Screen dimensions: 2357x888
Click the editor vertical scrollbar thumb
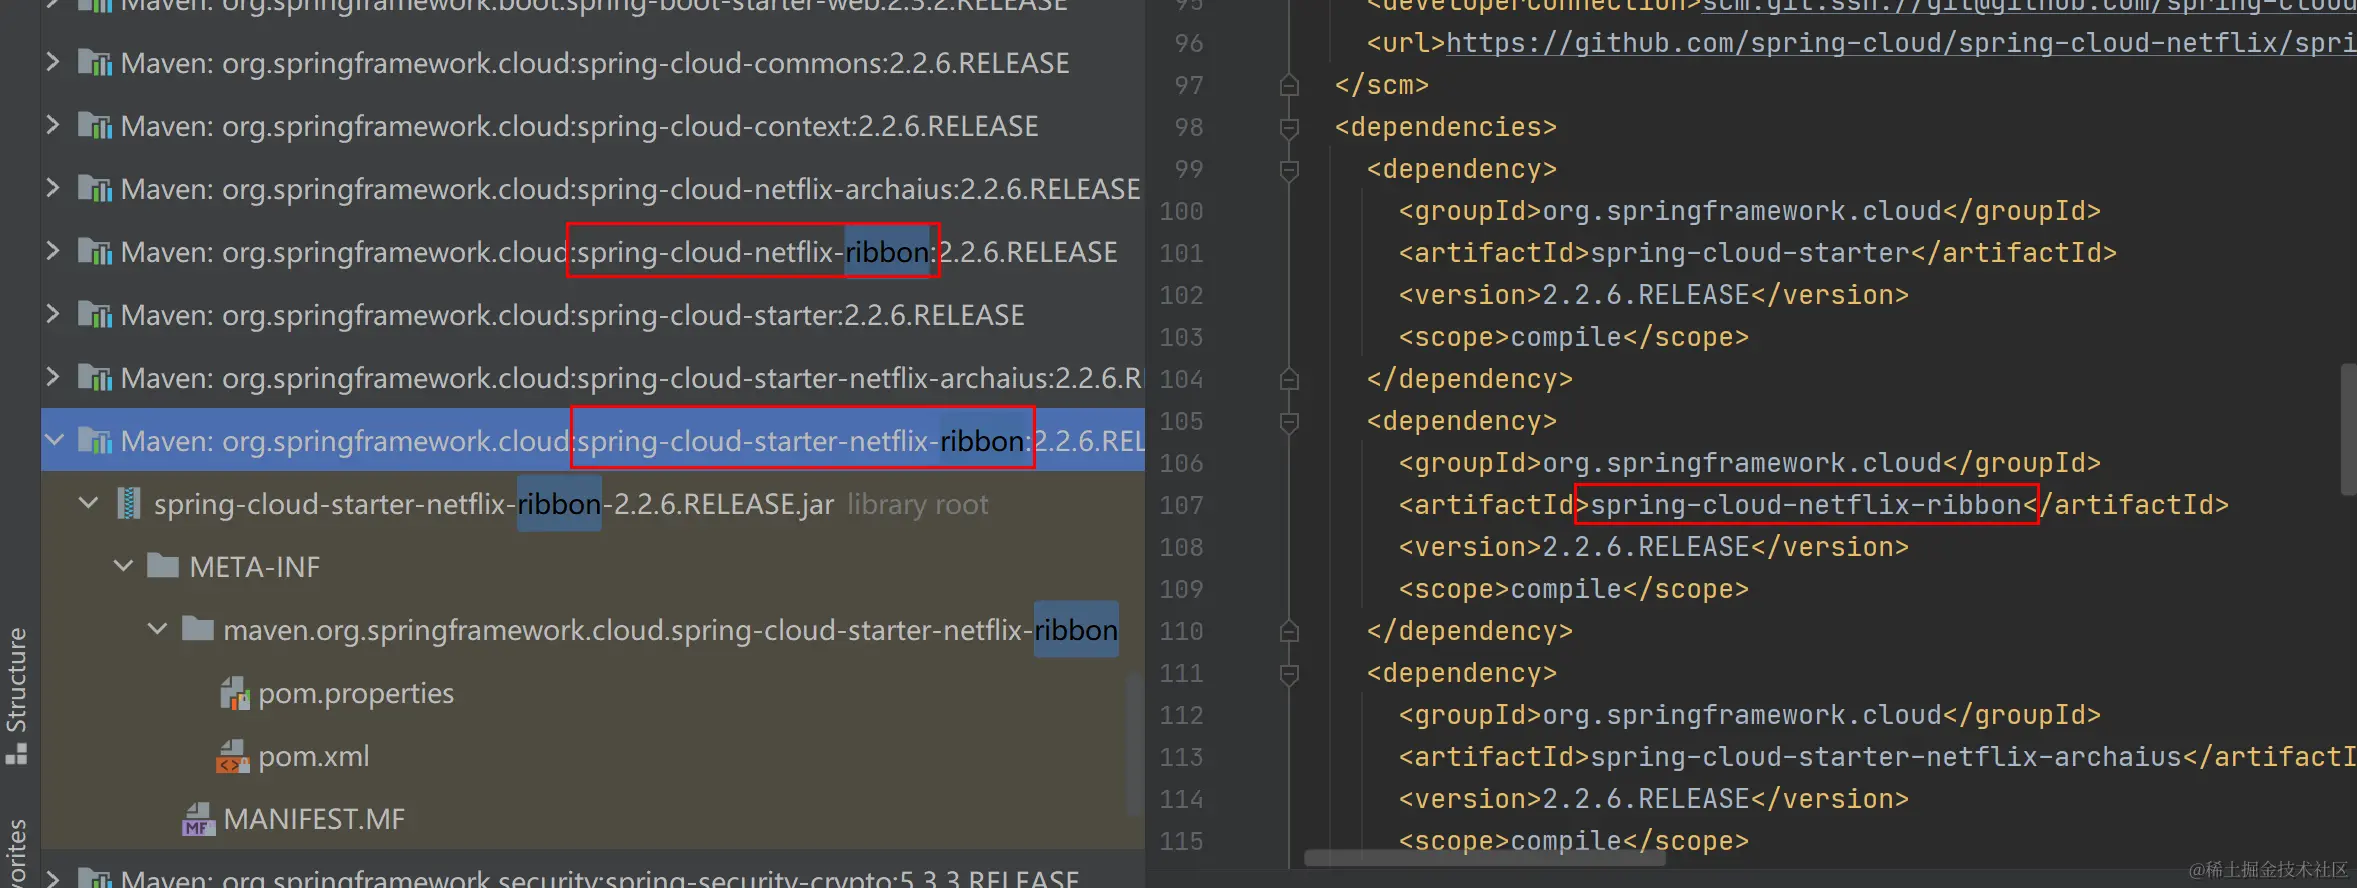[x=2348, y=429]
